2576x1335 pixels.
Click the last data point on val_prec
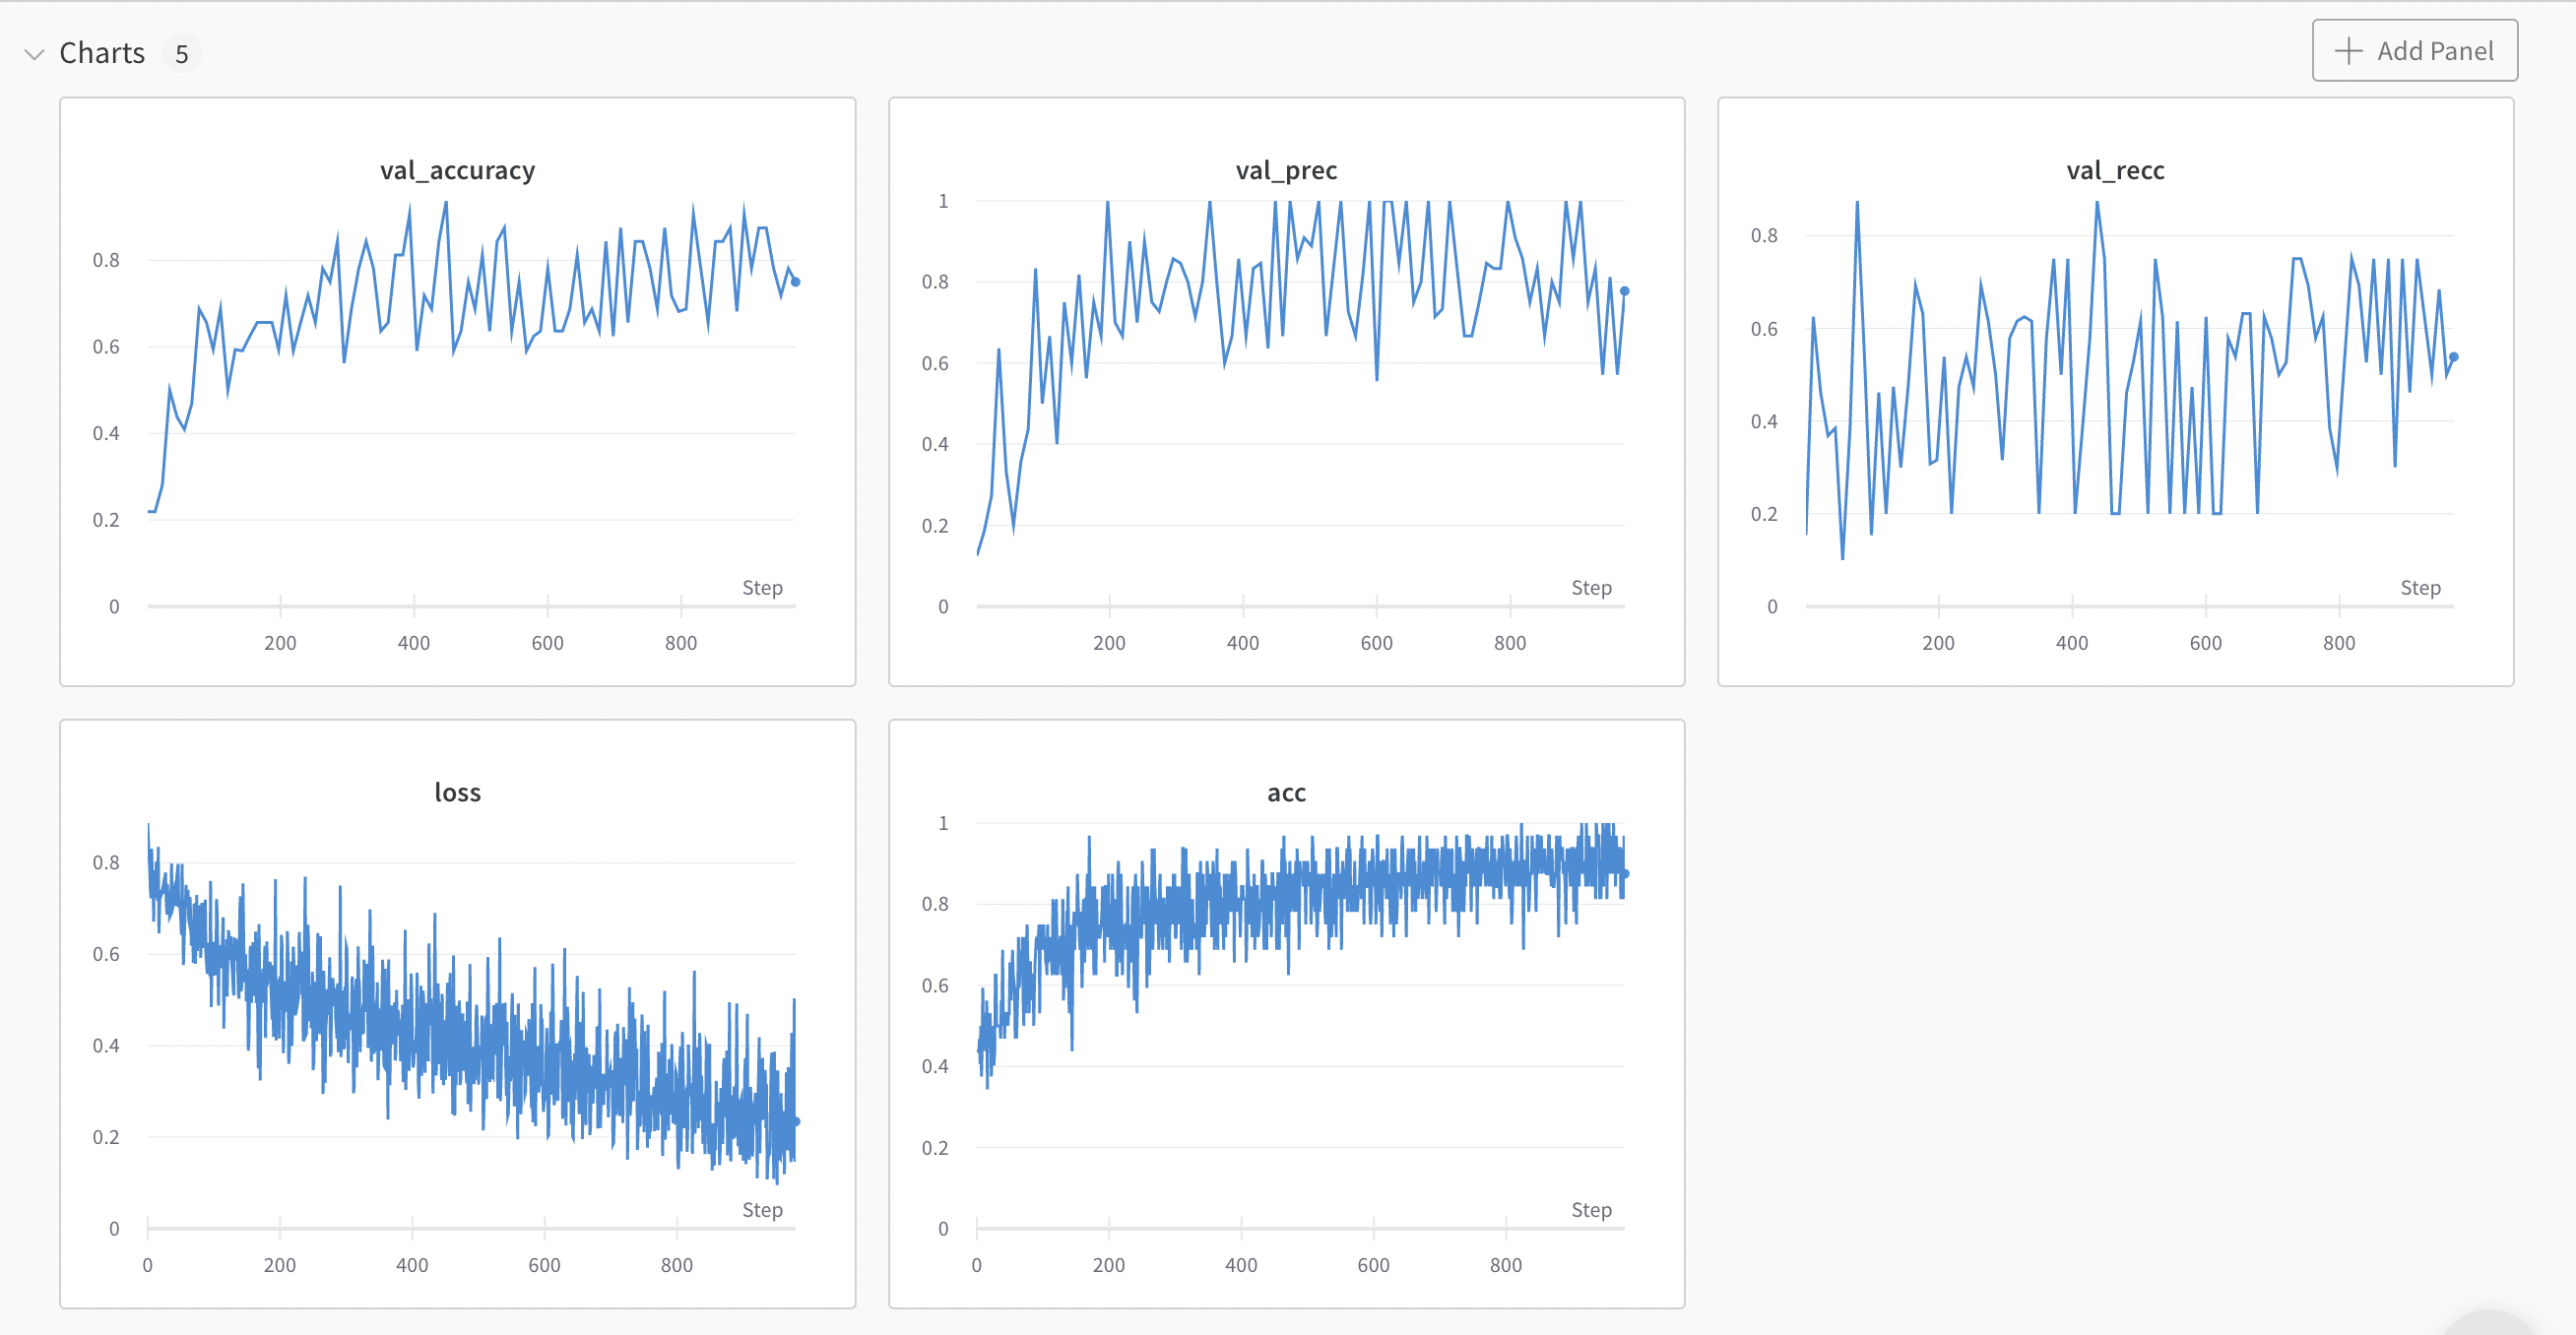[1625, 291]
